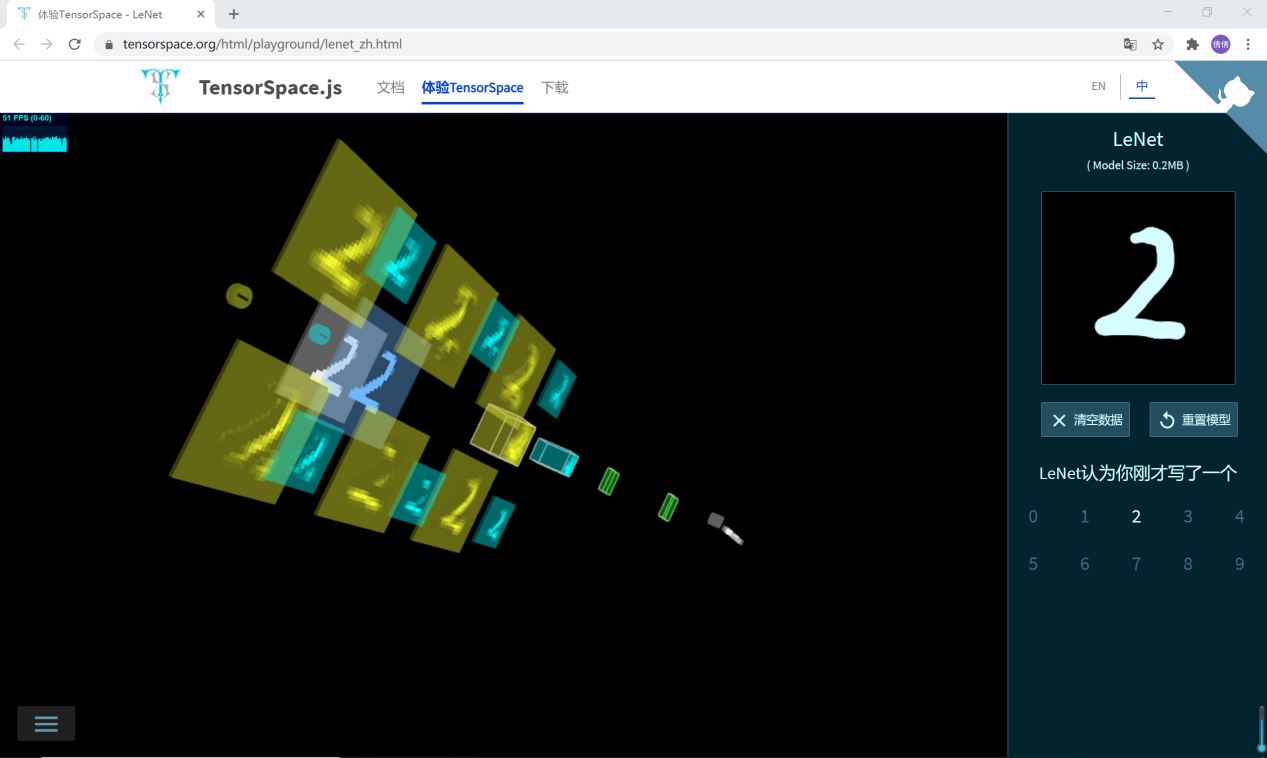Image resolution: width=1267 pixels, height=758 pixels.
Task: Select the small cyan round layer button
Action: (x=320, y=334)
